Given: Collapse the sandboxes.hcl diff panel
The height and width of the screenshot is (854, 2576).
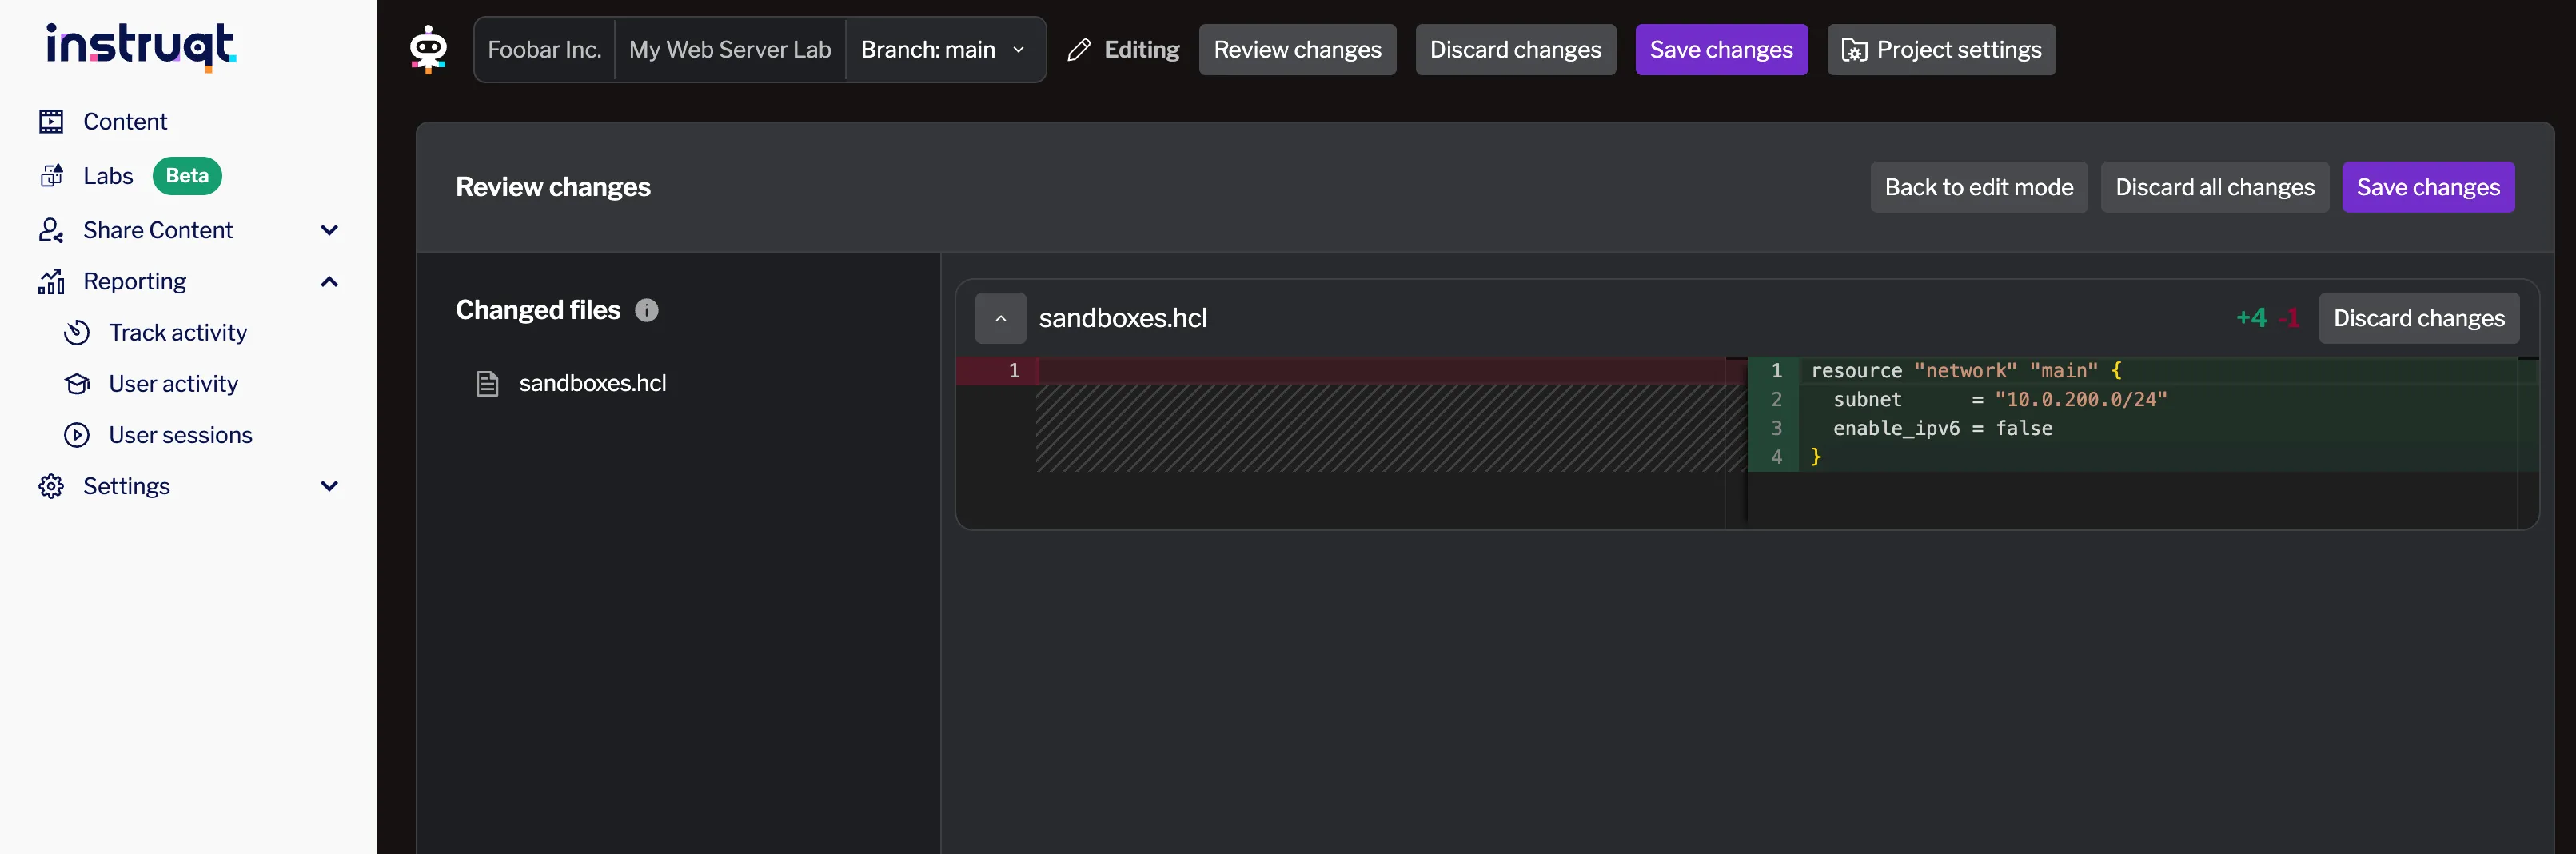Looking at the screenshot, I should pos(1000,318).
